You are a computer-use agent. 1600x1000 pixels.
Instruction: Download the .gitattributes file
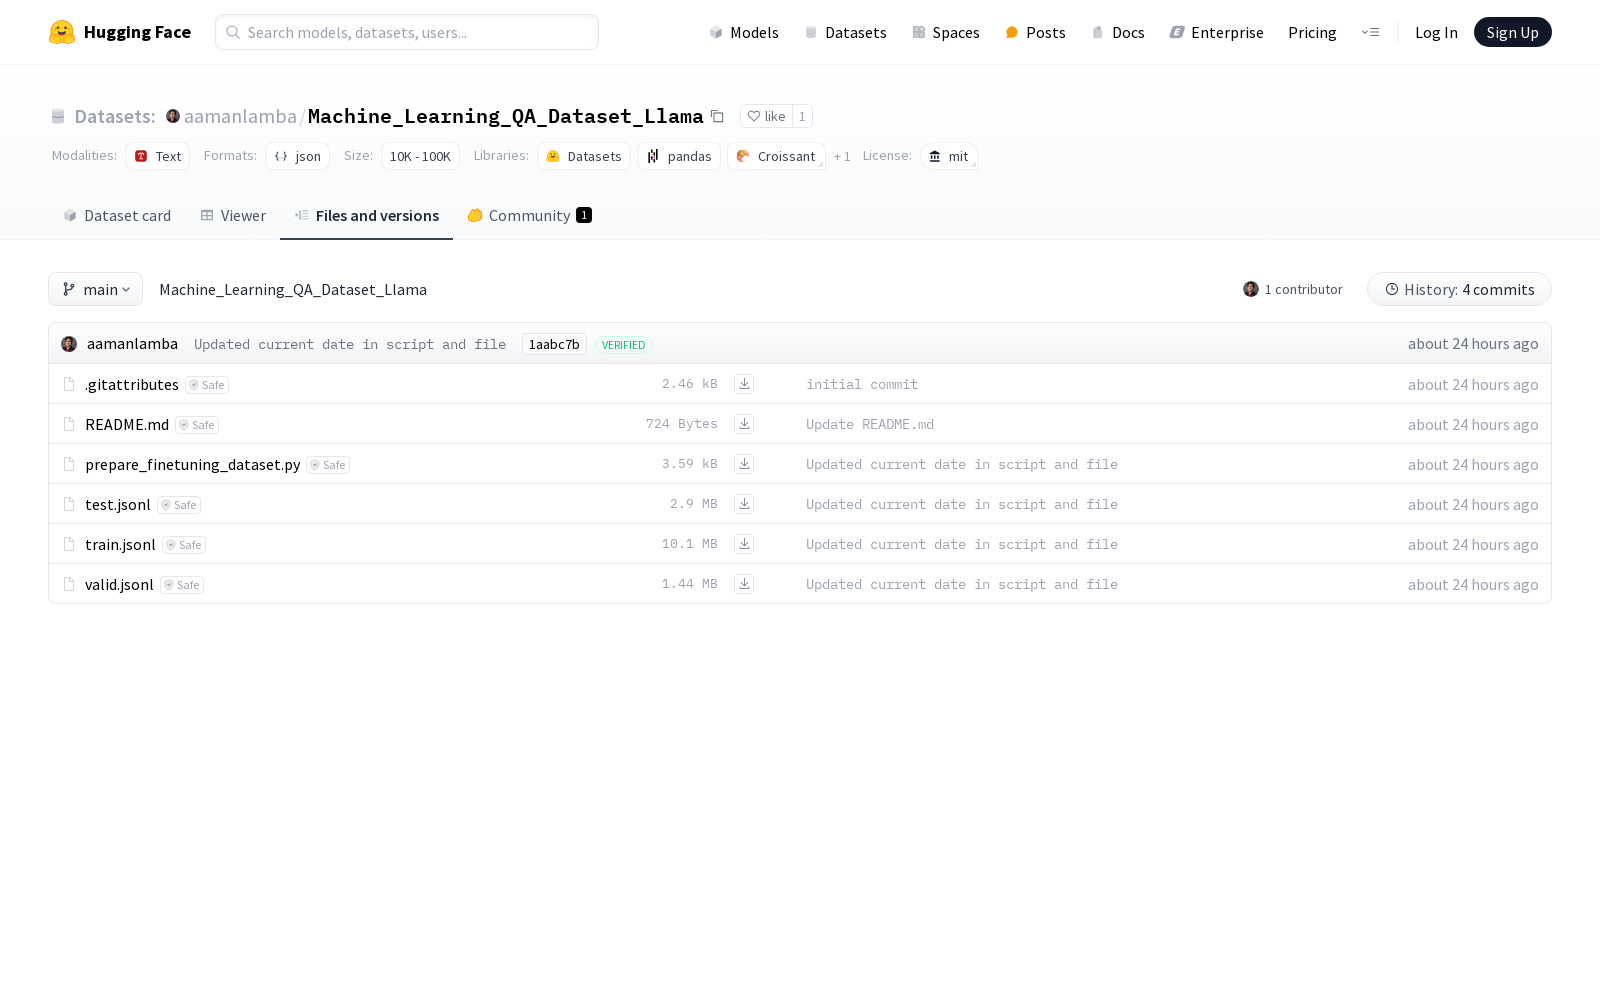pyautogui.click(x=744, y=384)
